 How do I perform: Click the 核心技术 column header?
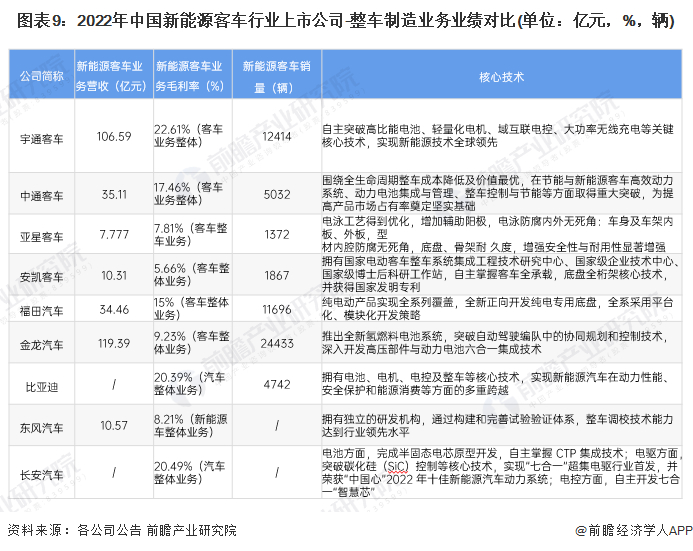click(x=501, y=77)
